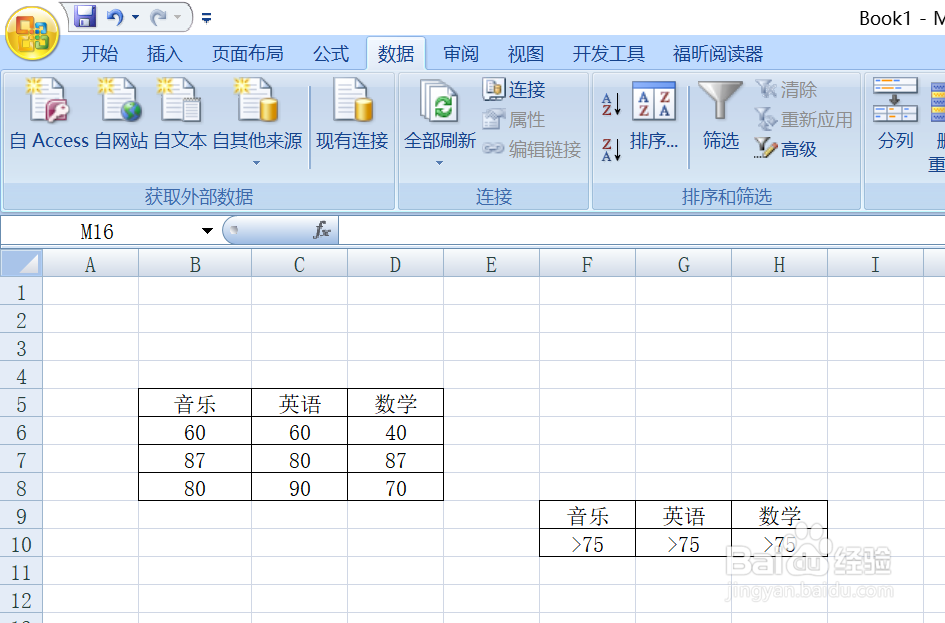
Task: Click the Insert Function fx button
Action: click(322, 230)
